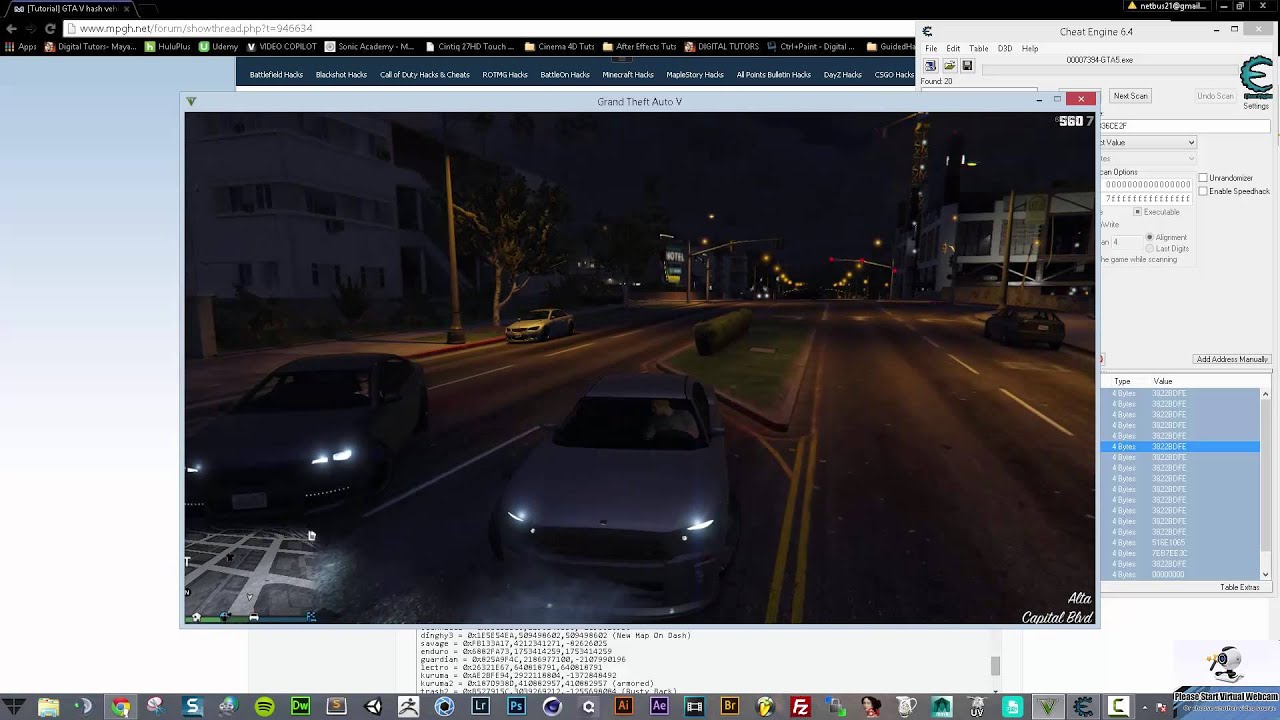The height and width of the screenshot is (720, 1280).
Task: Select the Alignment radio button
Action: 1150,237
